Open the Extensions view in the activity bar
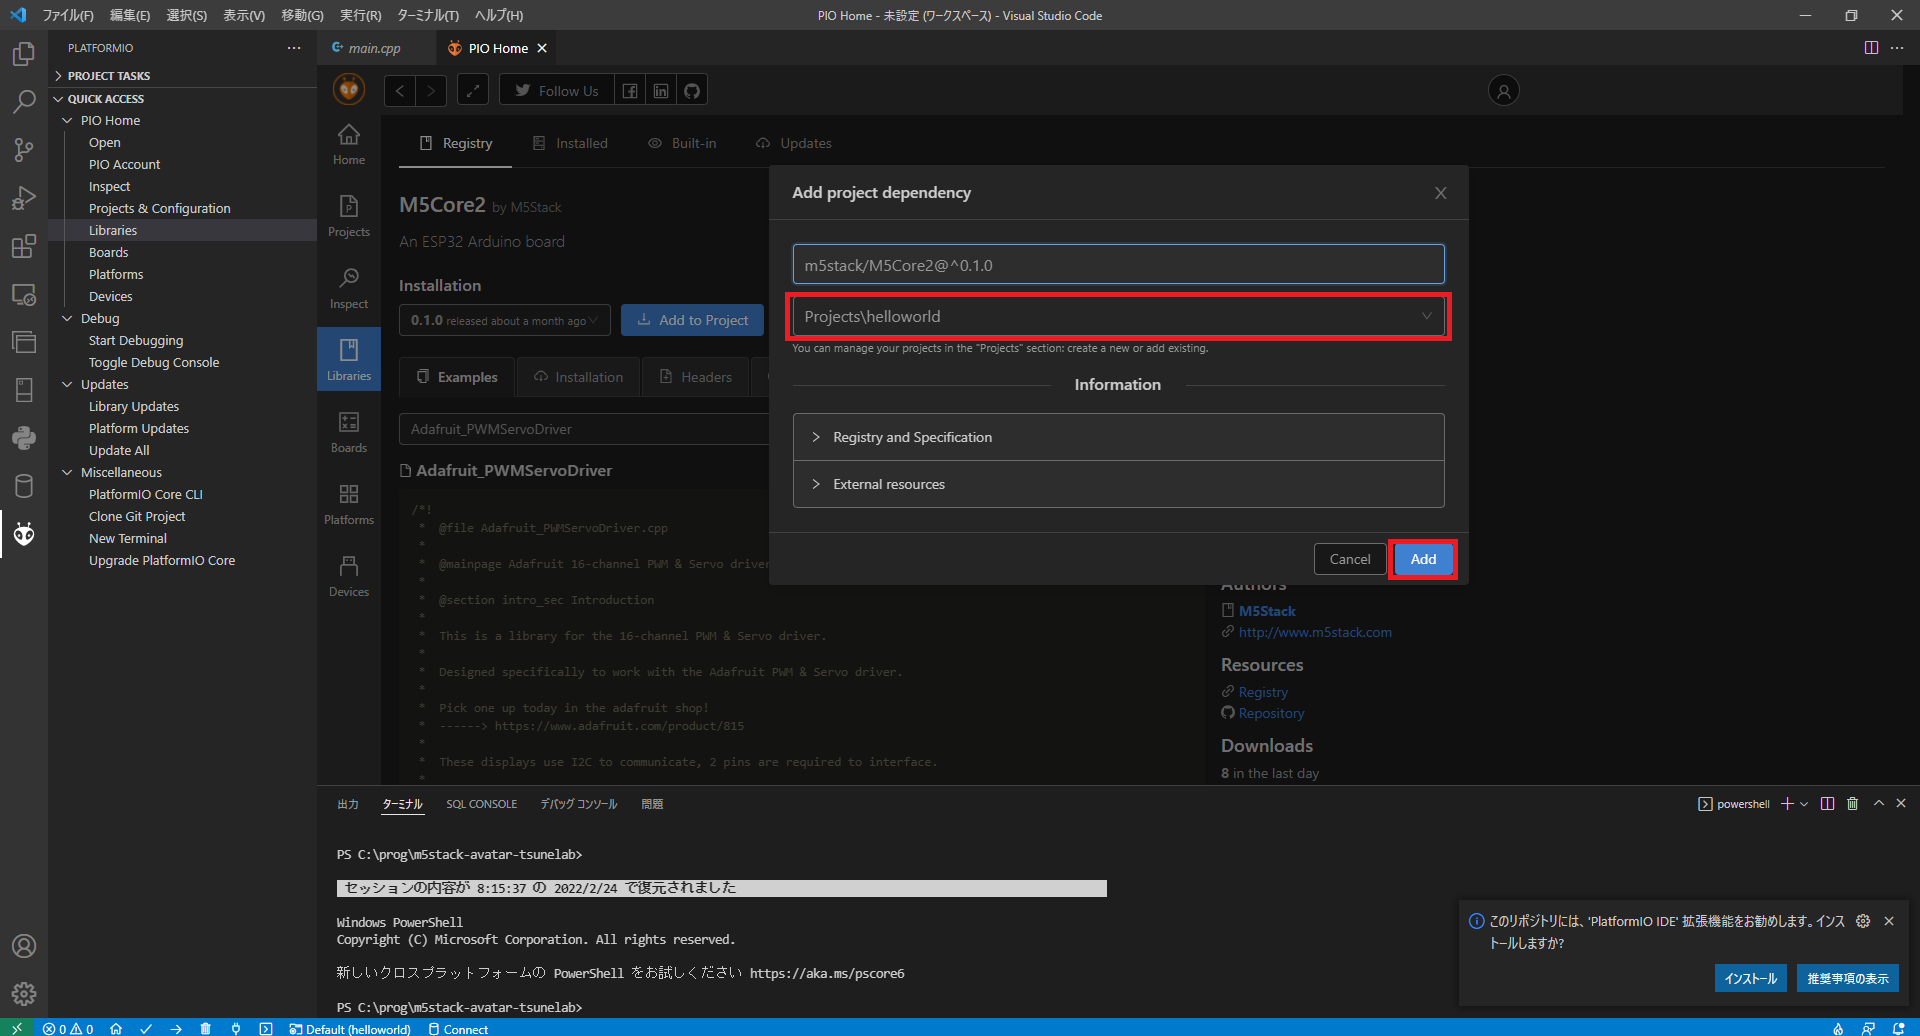1920x1036 pixels. (24, 245)
